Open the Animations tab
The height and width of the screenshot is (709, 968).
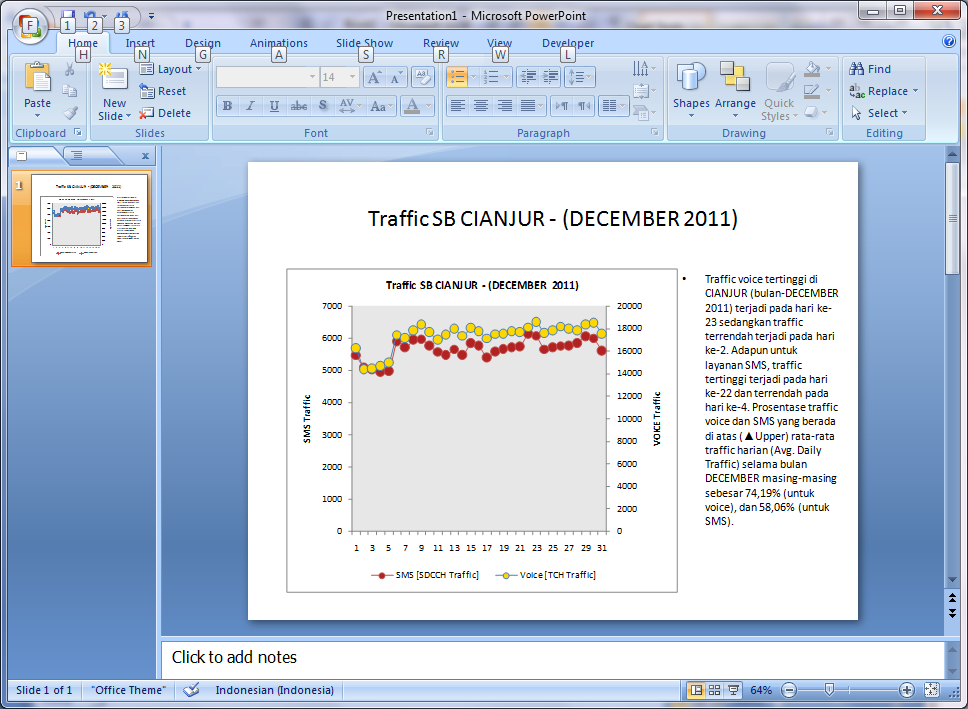coord(279,43)
